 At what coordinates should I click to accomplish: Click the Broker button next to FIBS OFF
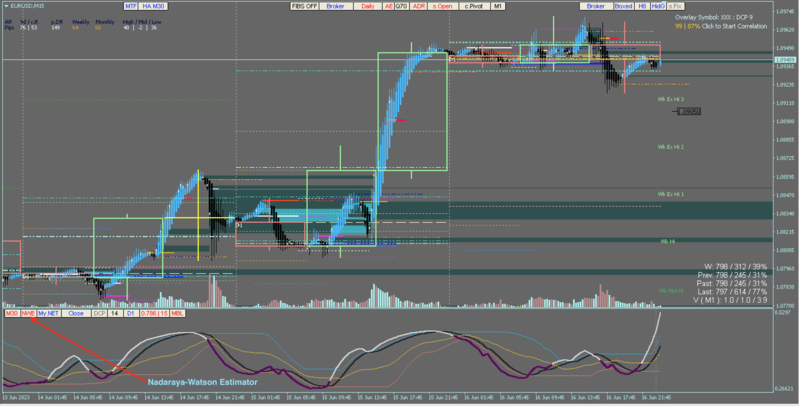[335, 6]
